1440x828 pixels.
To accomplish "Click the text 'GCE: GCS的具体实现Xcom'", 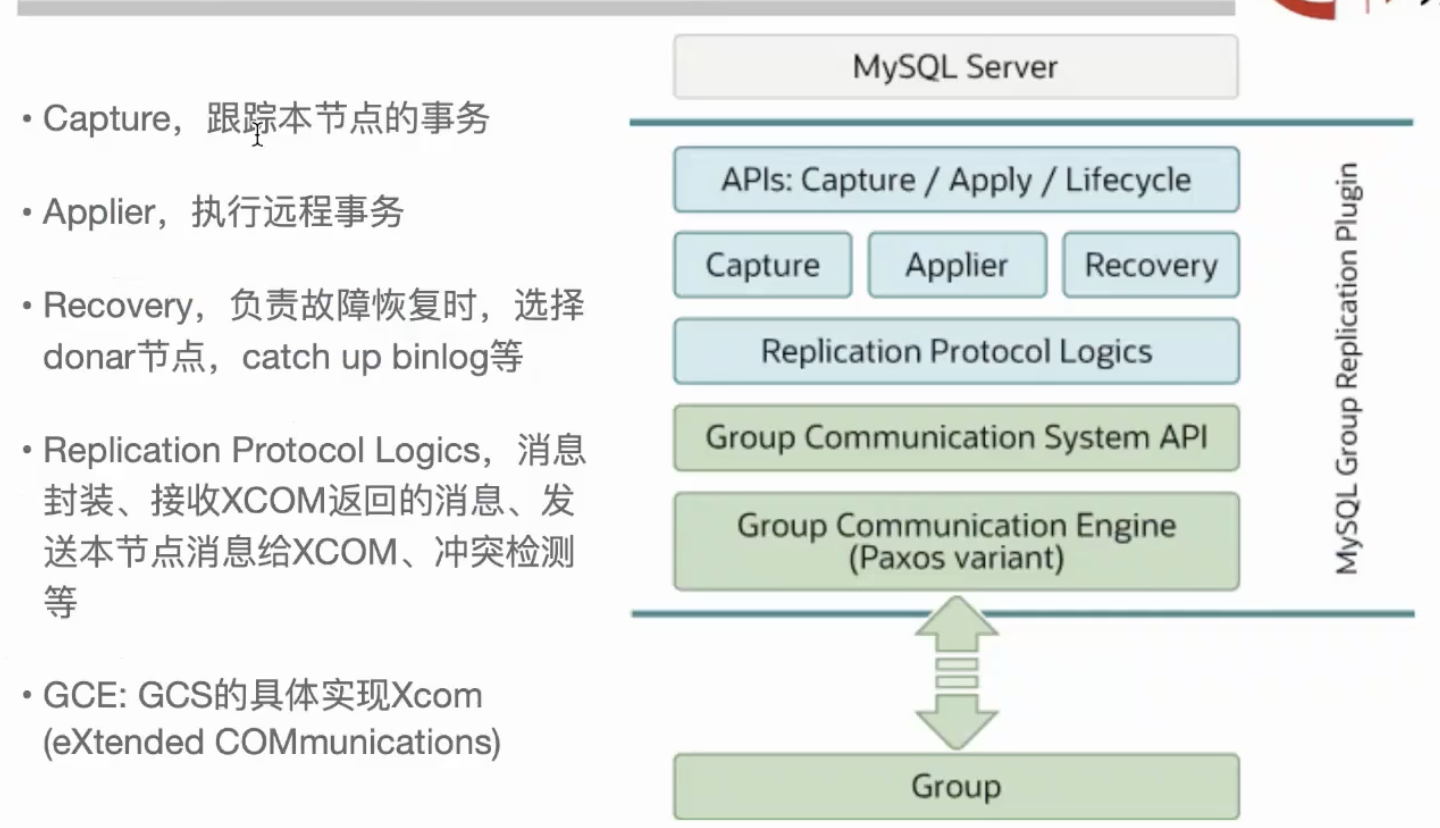I will 262,695.
